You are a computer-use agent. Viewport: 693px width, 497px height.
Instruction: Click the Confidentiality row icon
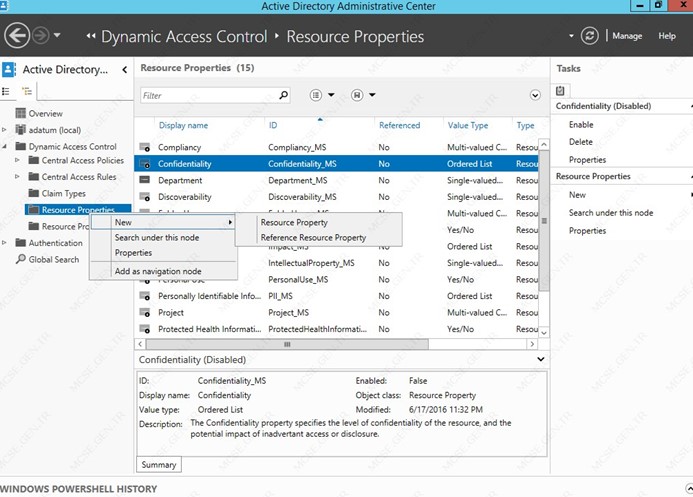click(x=145, y=164)
